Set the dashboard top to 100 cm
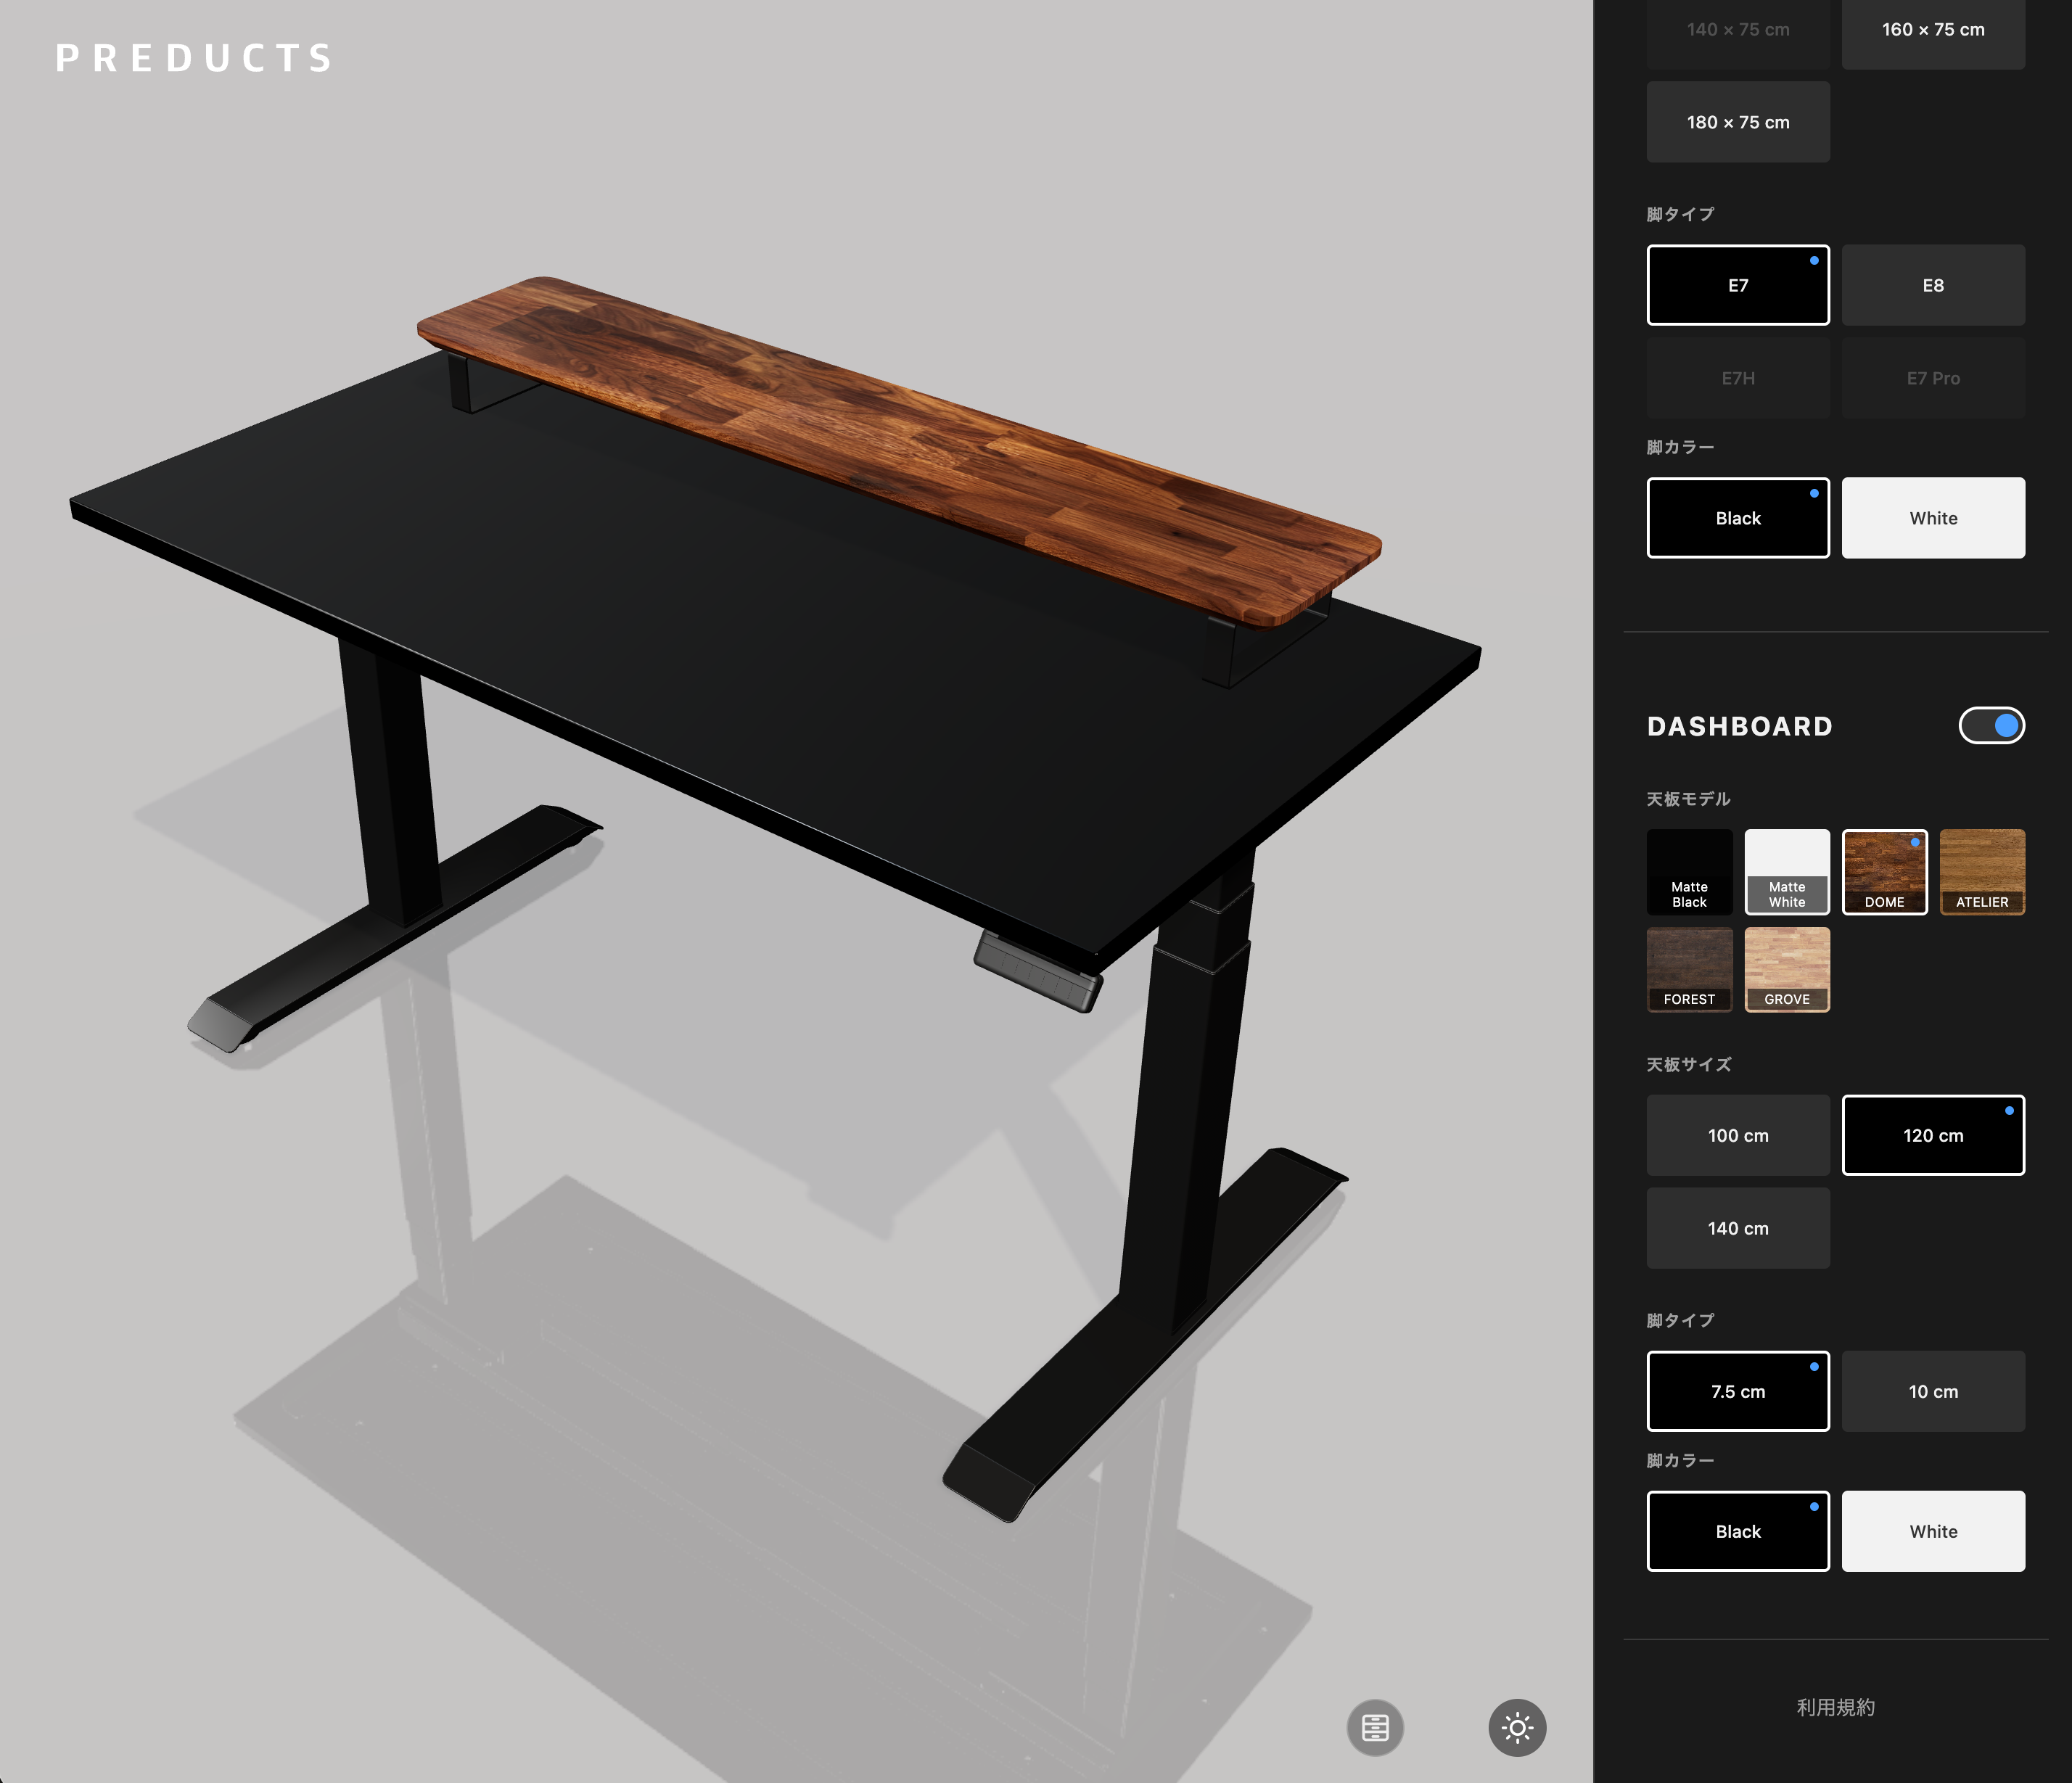This screenshot has width=2072, height=1783. (x=1737, y=1135)
